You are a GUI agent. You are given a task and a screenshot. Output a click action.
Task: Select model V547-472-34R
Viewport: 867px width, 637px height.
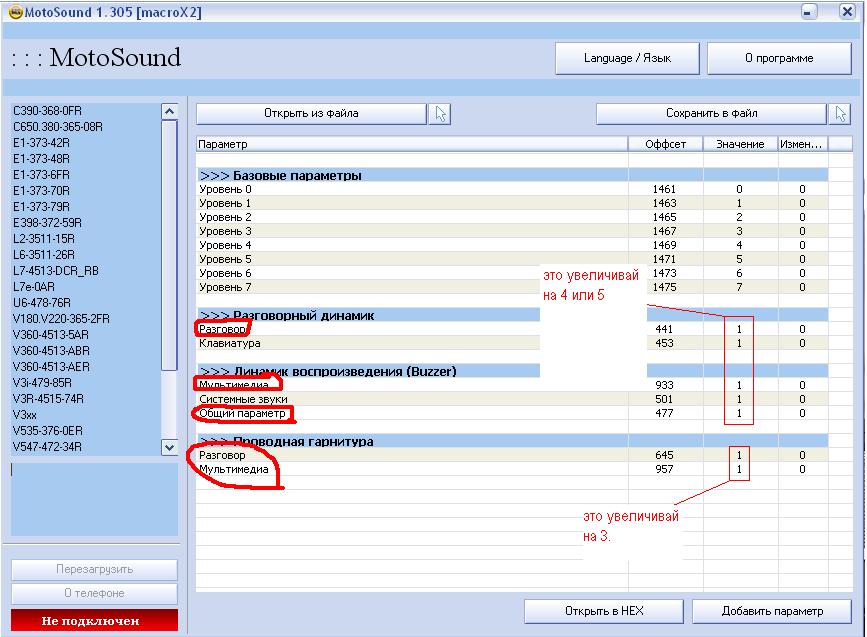coord(47,447)
